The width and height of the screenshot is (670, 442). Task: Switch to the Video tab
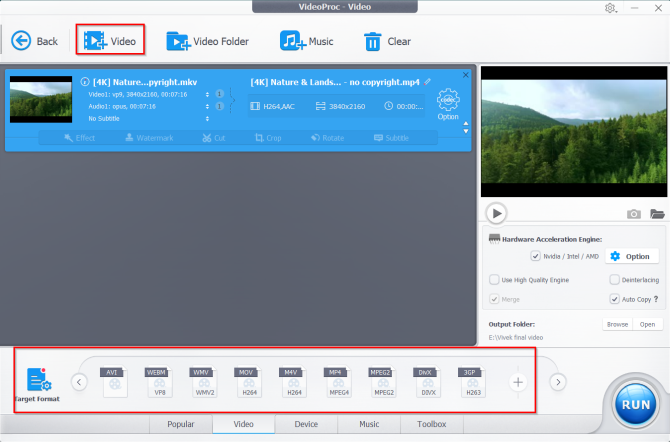pos(244,424)
